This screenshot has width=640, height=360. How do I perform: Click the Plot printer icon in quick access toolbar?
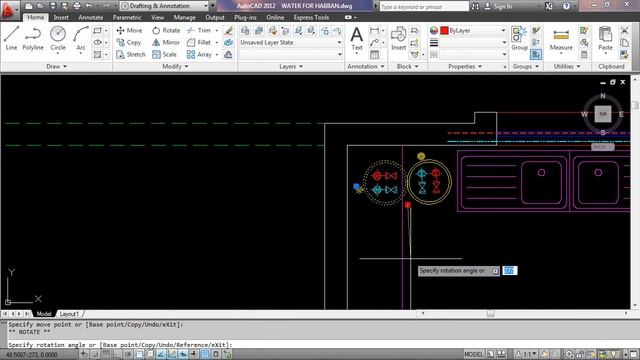coord(77,6)
